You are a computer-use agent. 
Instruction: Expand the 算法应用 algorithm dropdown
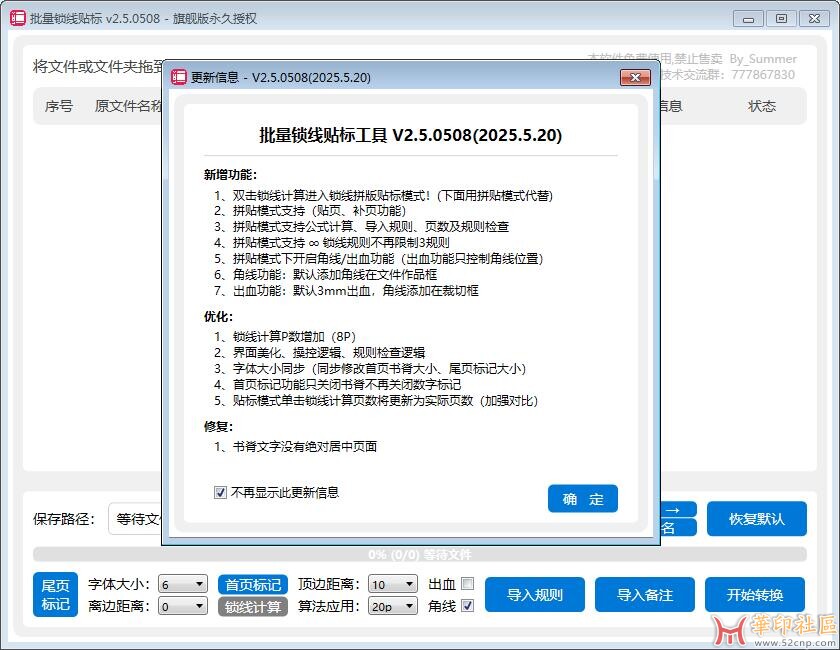tap(392, 606)
